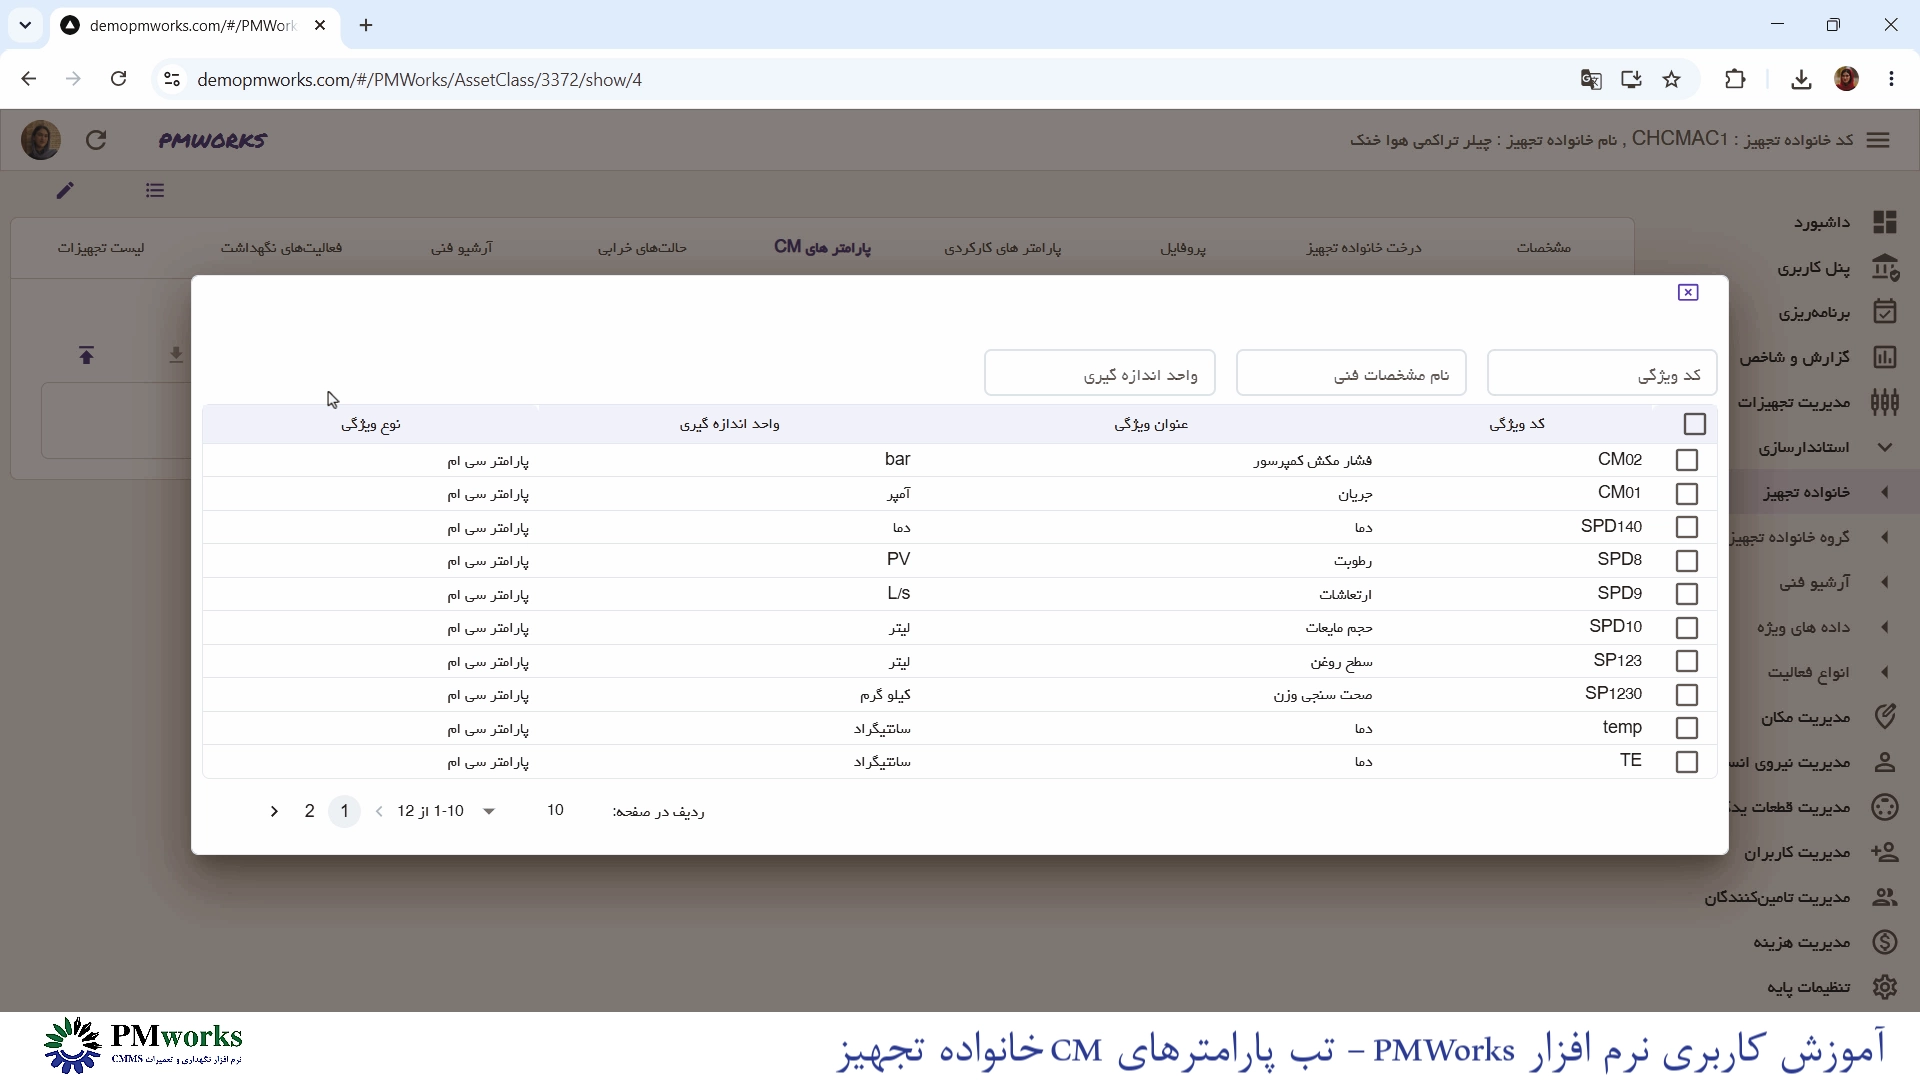Check the TE row checkbox
Screen dimensions: 1920x1080
pyautogui.click(x=1687, y=762)
